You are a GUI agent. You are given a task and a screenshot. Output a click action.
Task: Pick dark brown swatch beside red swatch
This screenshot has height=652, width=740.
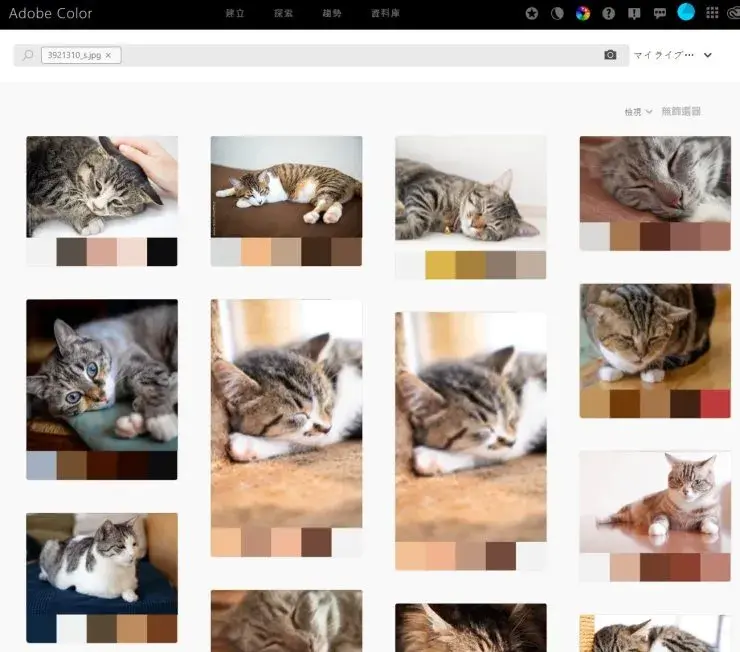coord(685,404)
